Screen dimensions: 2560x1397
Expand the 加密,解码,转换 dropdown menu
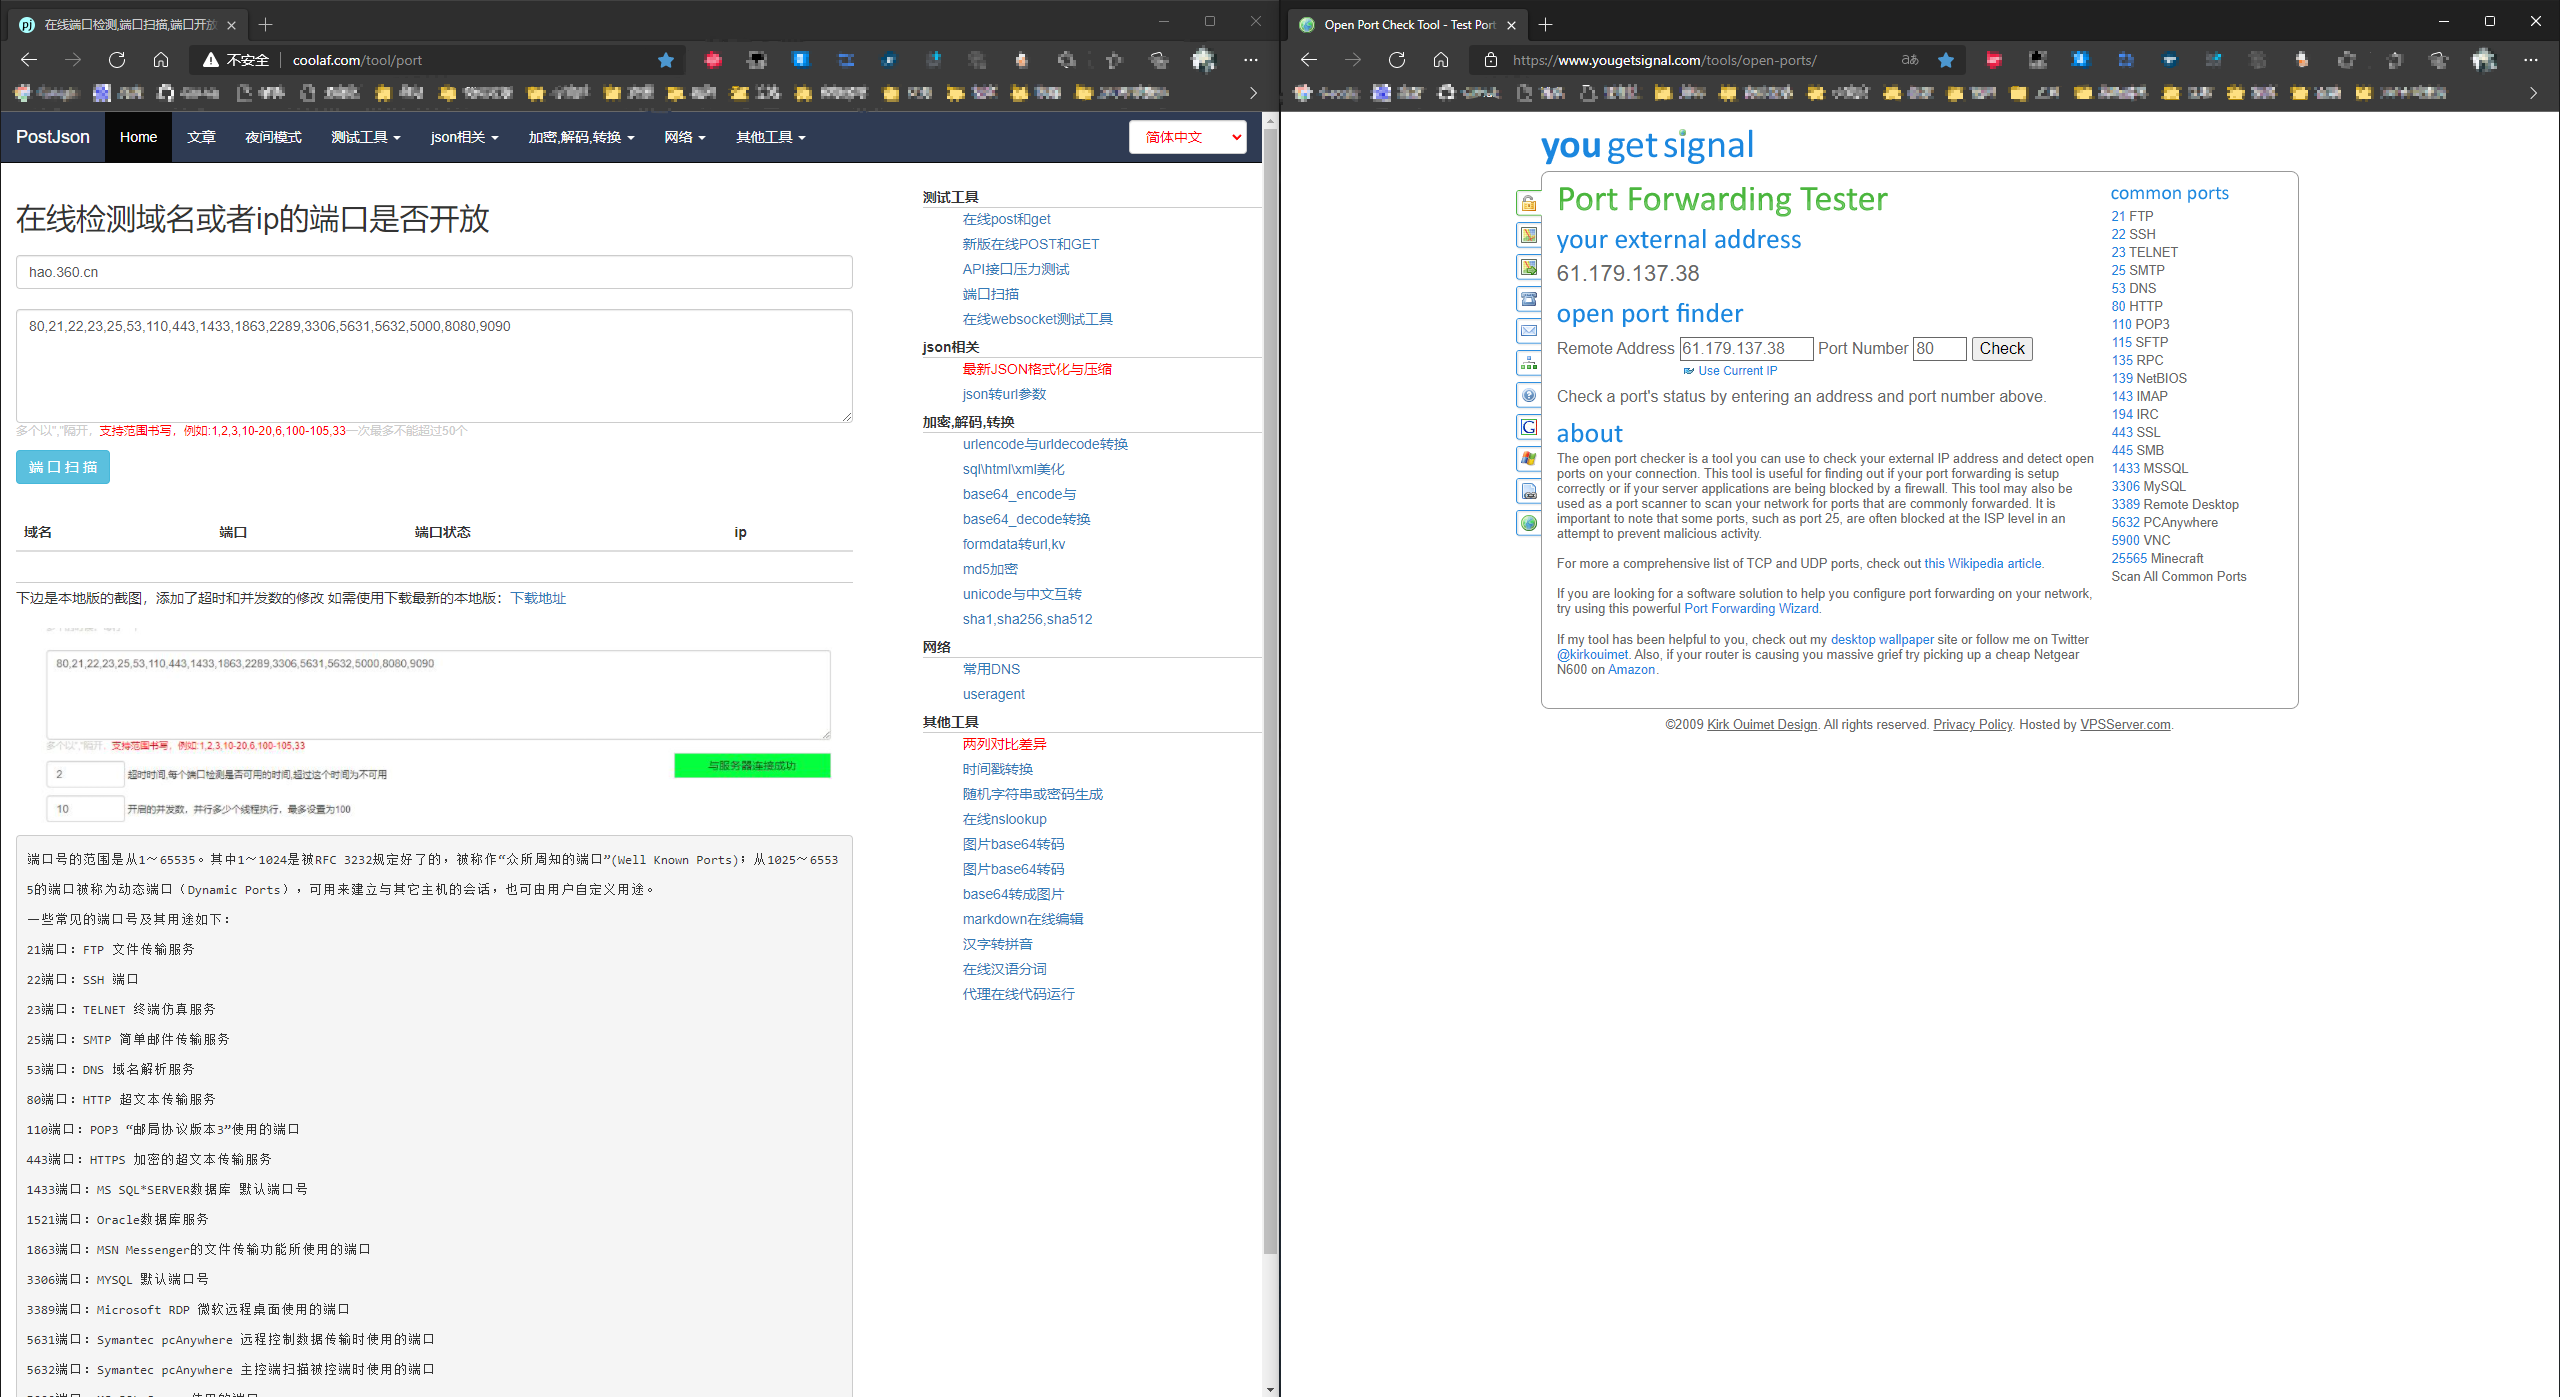pos(581,137)
